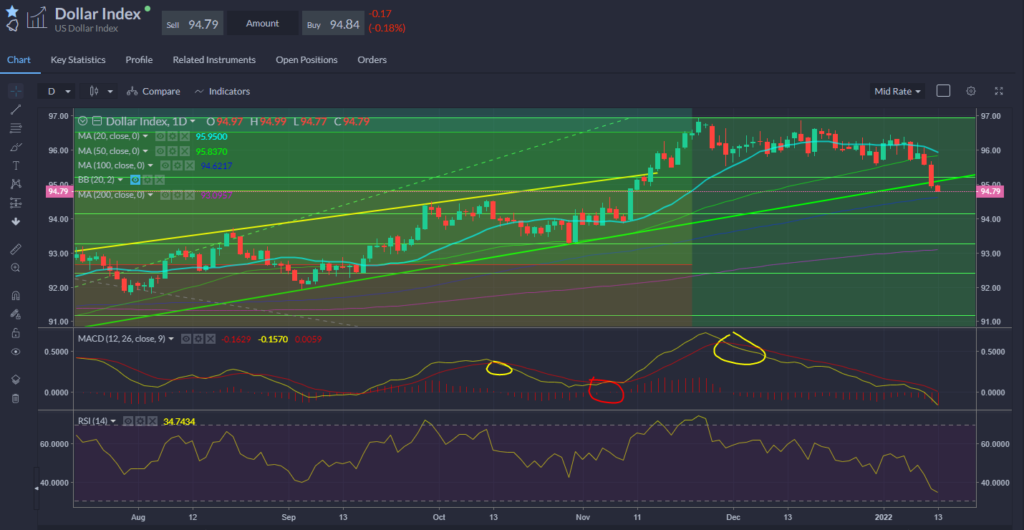Switch to the Key Statistics tab
Screen dimensions: 1024x530
pos(79,60)
